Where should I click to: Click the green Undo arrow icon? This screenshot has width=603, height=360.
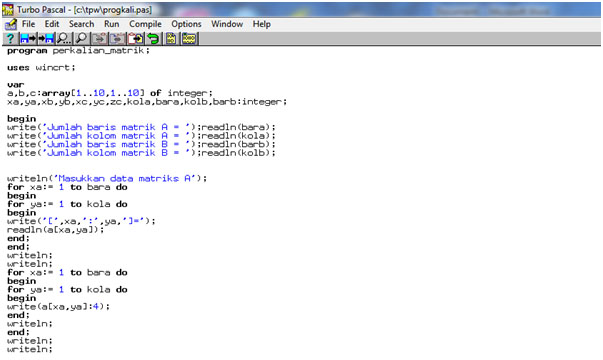tap(153, 38)
